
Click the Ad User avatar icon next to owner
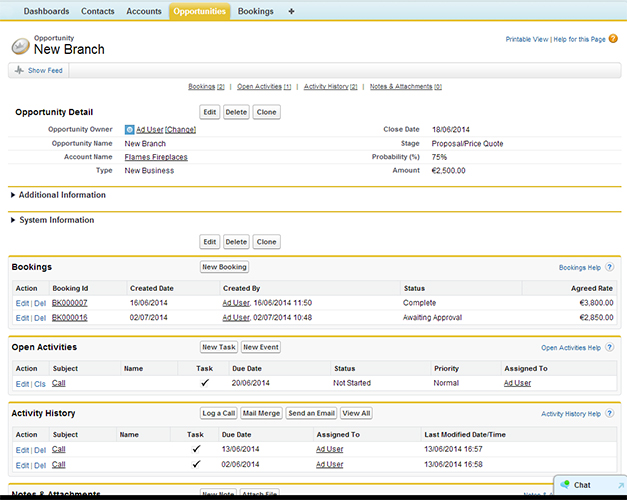pos(130,129)
